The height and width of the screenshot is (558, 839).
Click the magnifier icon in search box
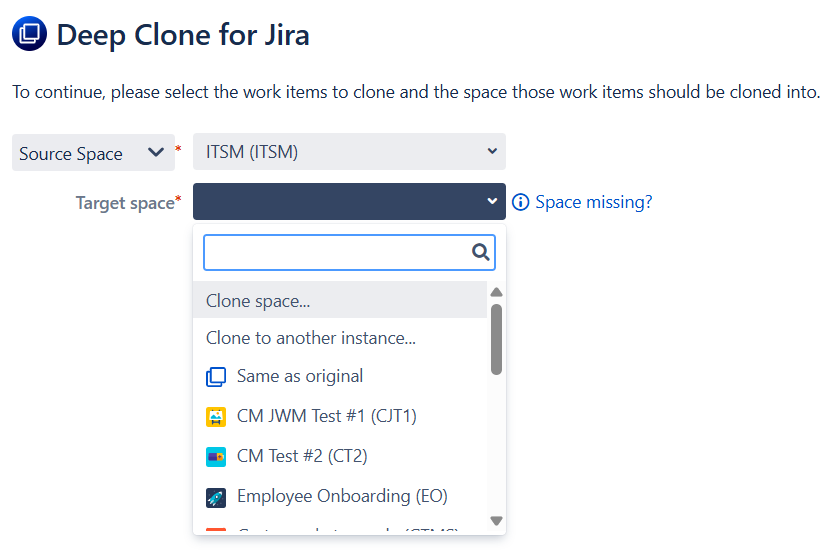[480, 252]
